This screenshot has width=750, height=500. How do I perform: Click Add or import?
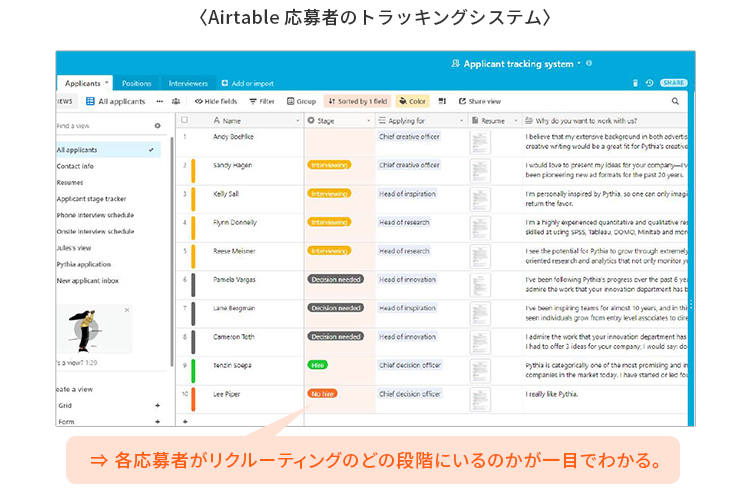click(x=248, y=83)
